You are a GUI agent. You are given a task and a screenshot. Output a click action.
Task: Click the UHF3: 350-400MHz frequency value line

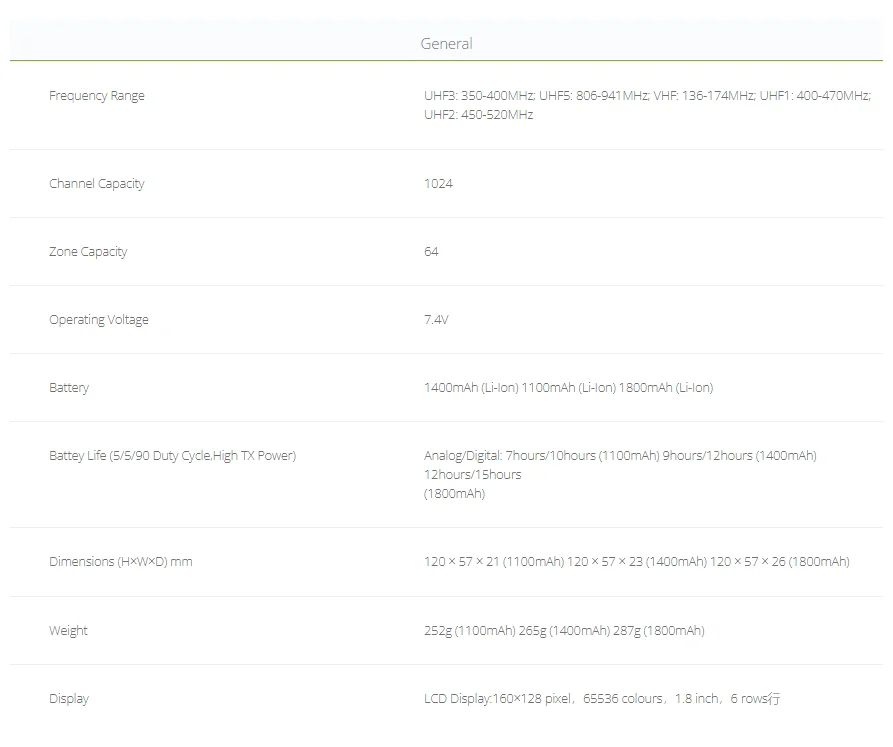(x=646, y=96)
